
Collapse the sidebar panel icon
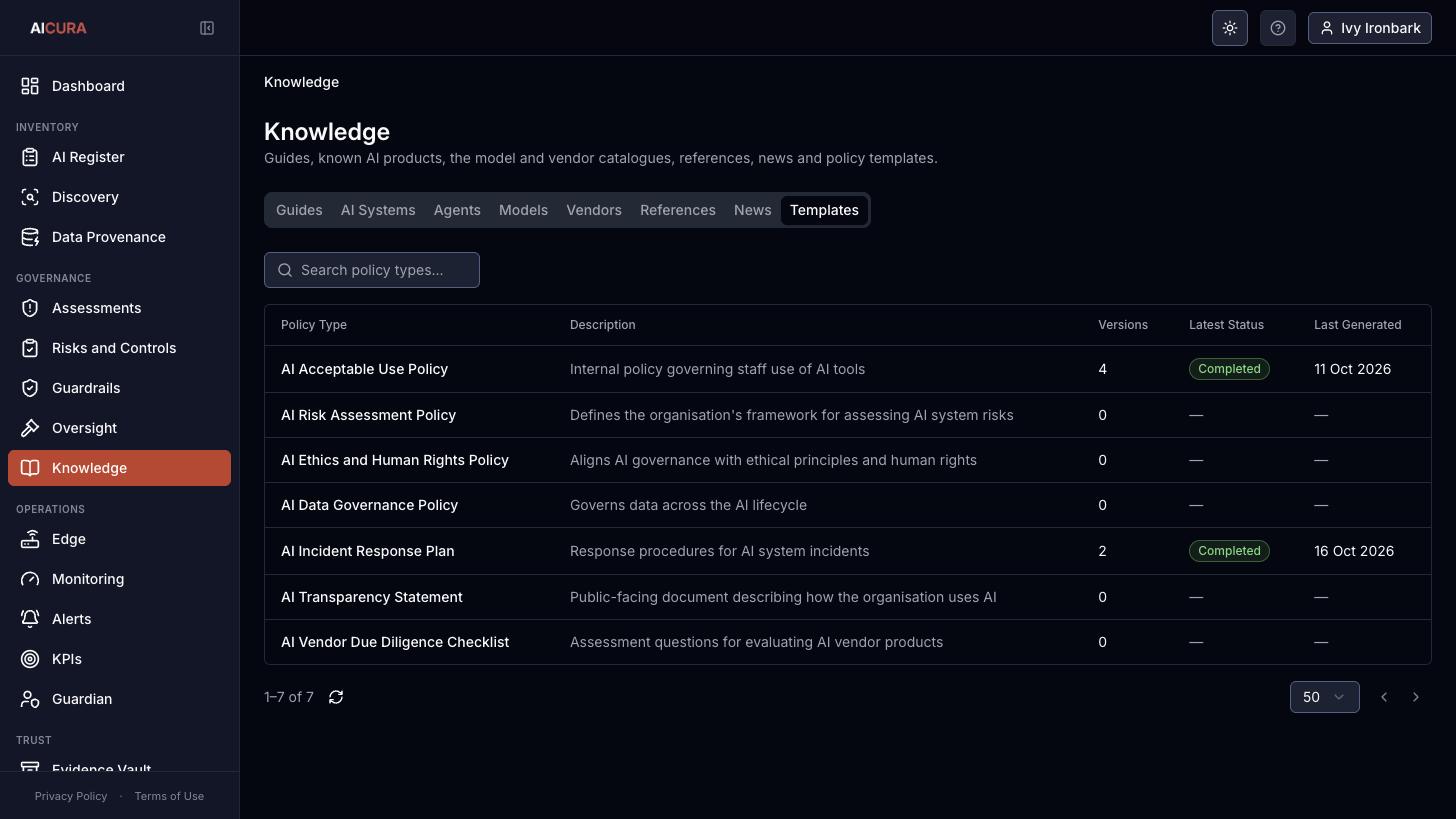click(x=207, y=28)
